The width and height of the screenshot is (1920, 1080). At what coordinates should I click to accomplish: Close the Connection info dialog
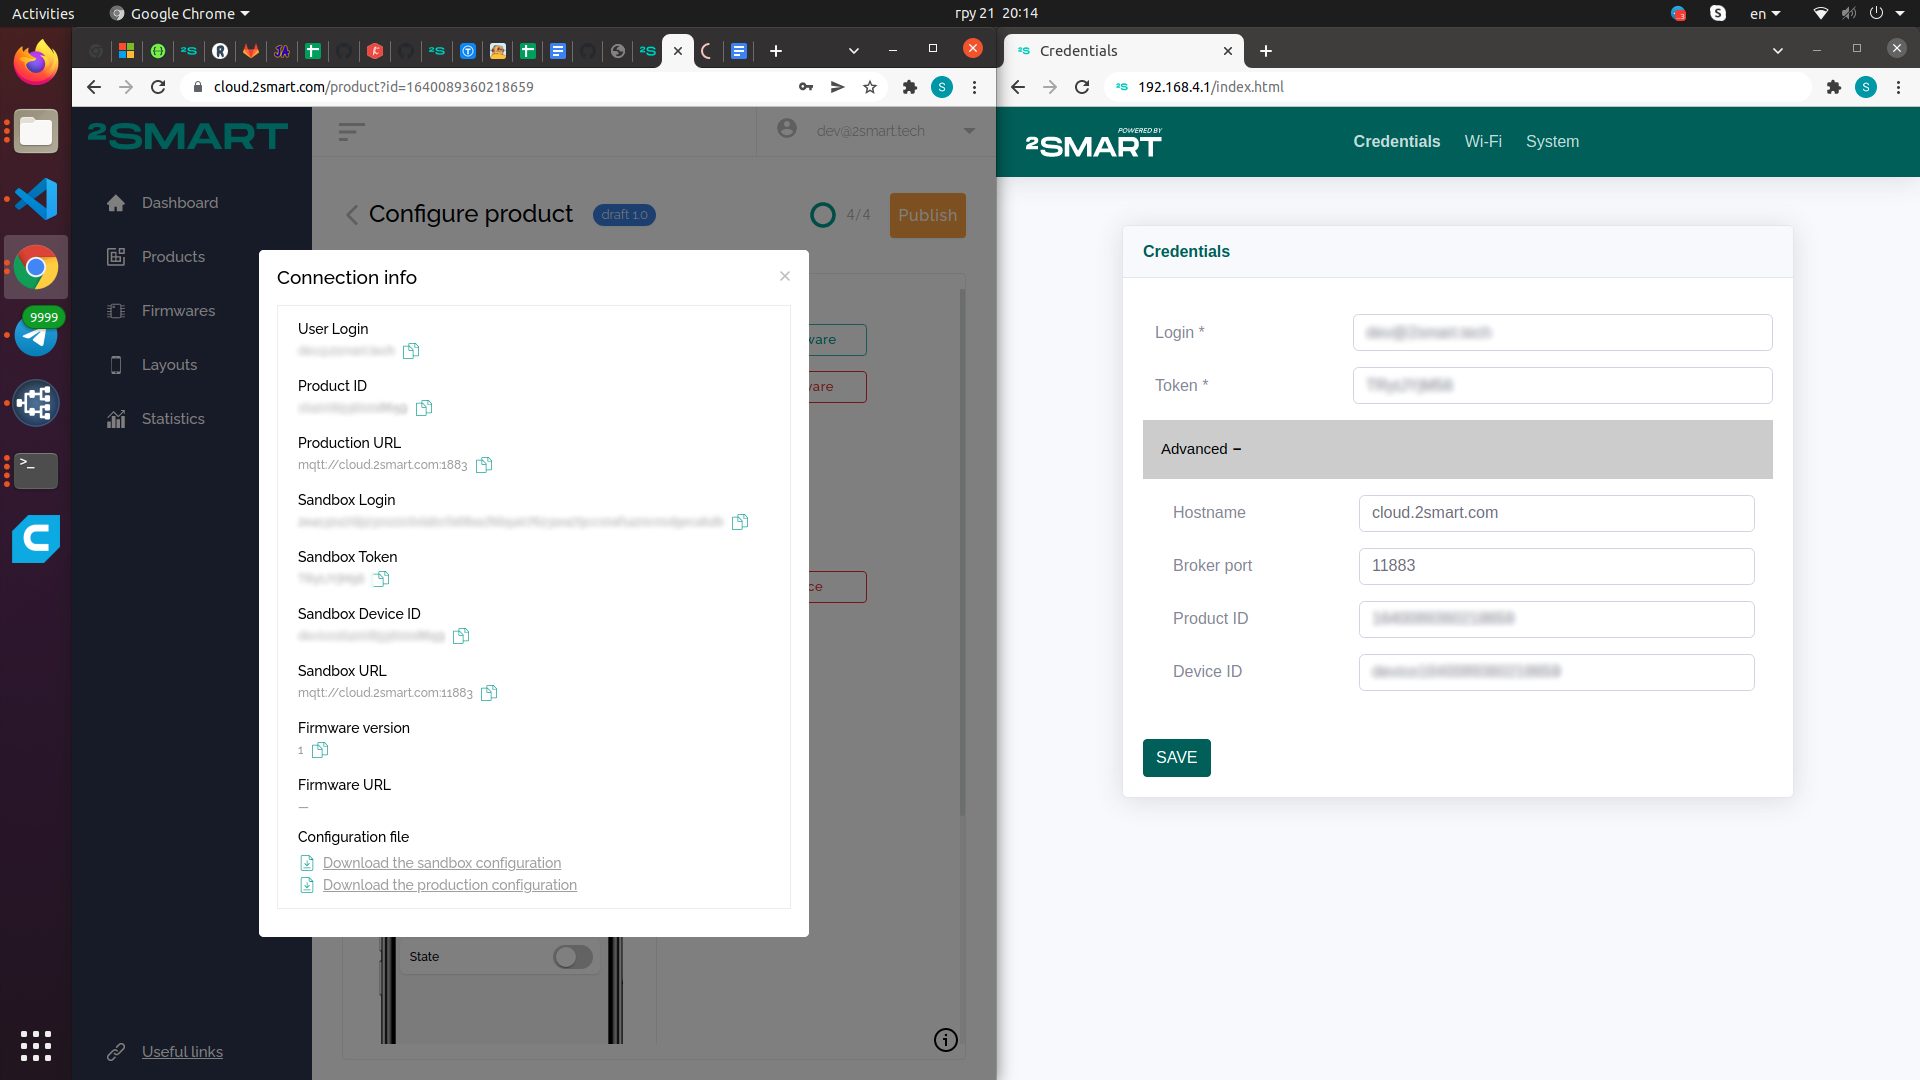(785, 276)
